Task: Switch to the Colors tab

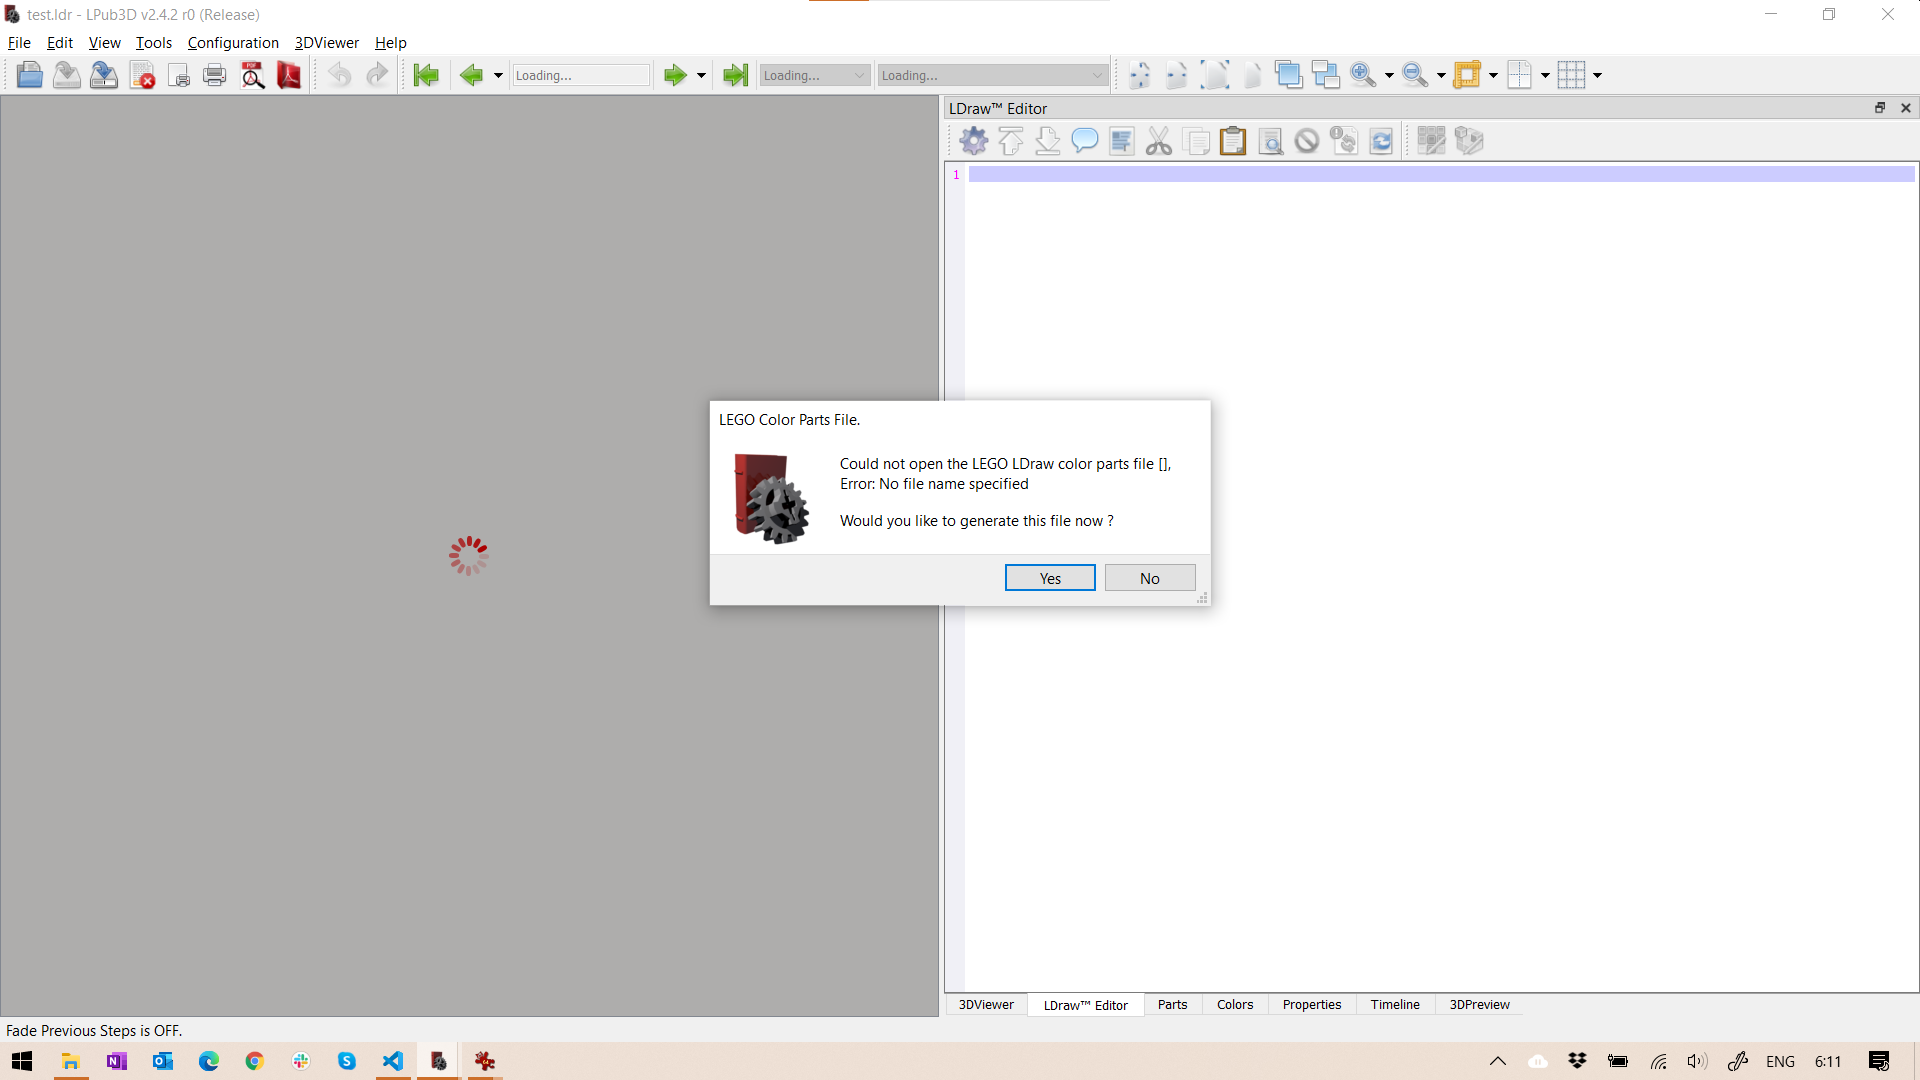Action: coord(1234,1005)
